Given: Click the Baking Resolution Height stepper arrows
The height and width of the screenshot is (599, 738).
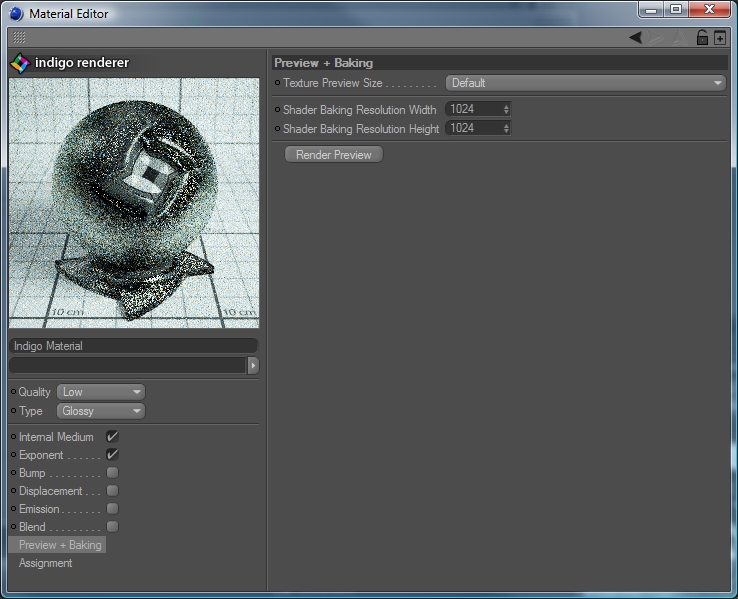Looking at the screenshot, I should pyautogui.click(x=506, y=128).
